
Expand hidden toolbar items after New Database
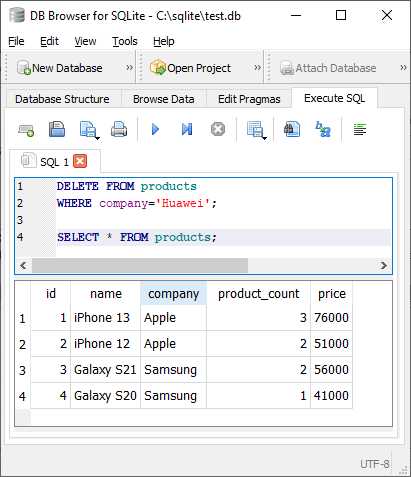click(x=129, y=68)
